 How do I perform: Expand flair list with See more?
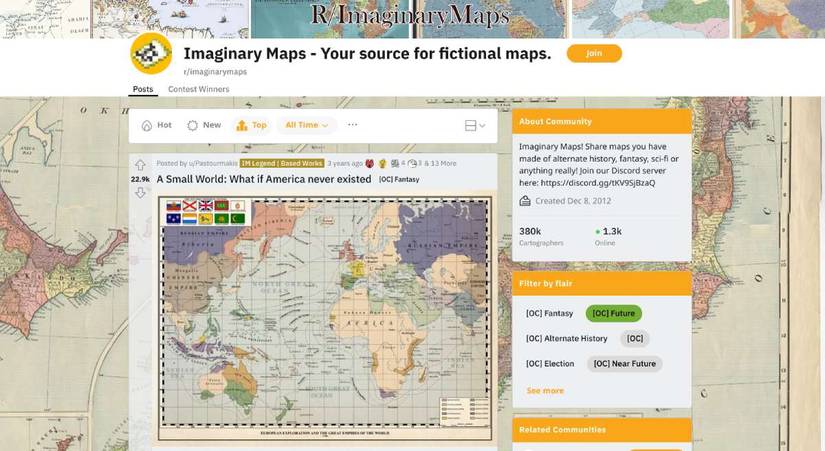(545, 390)
